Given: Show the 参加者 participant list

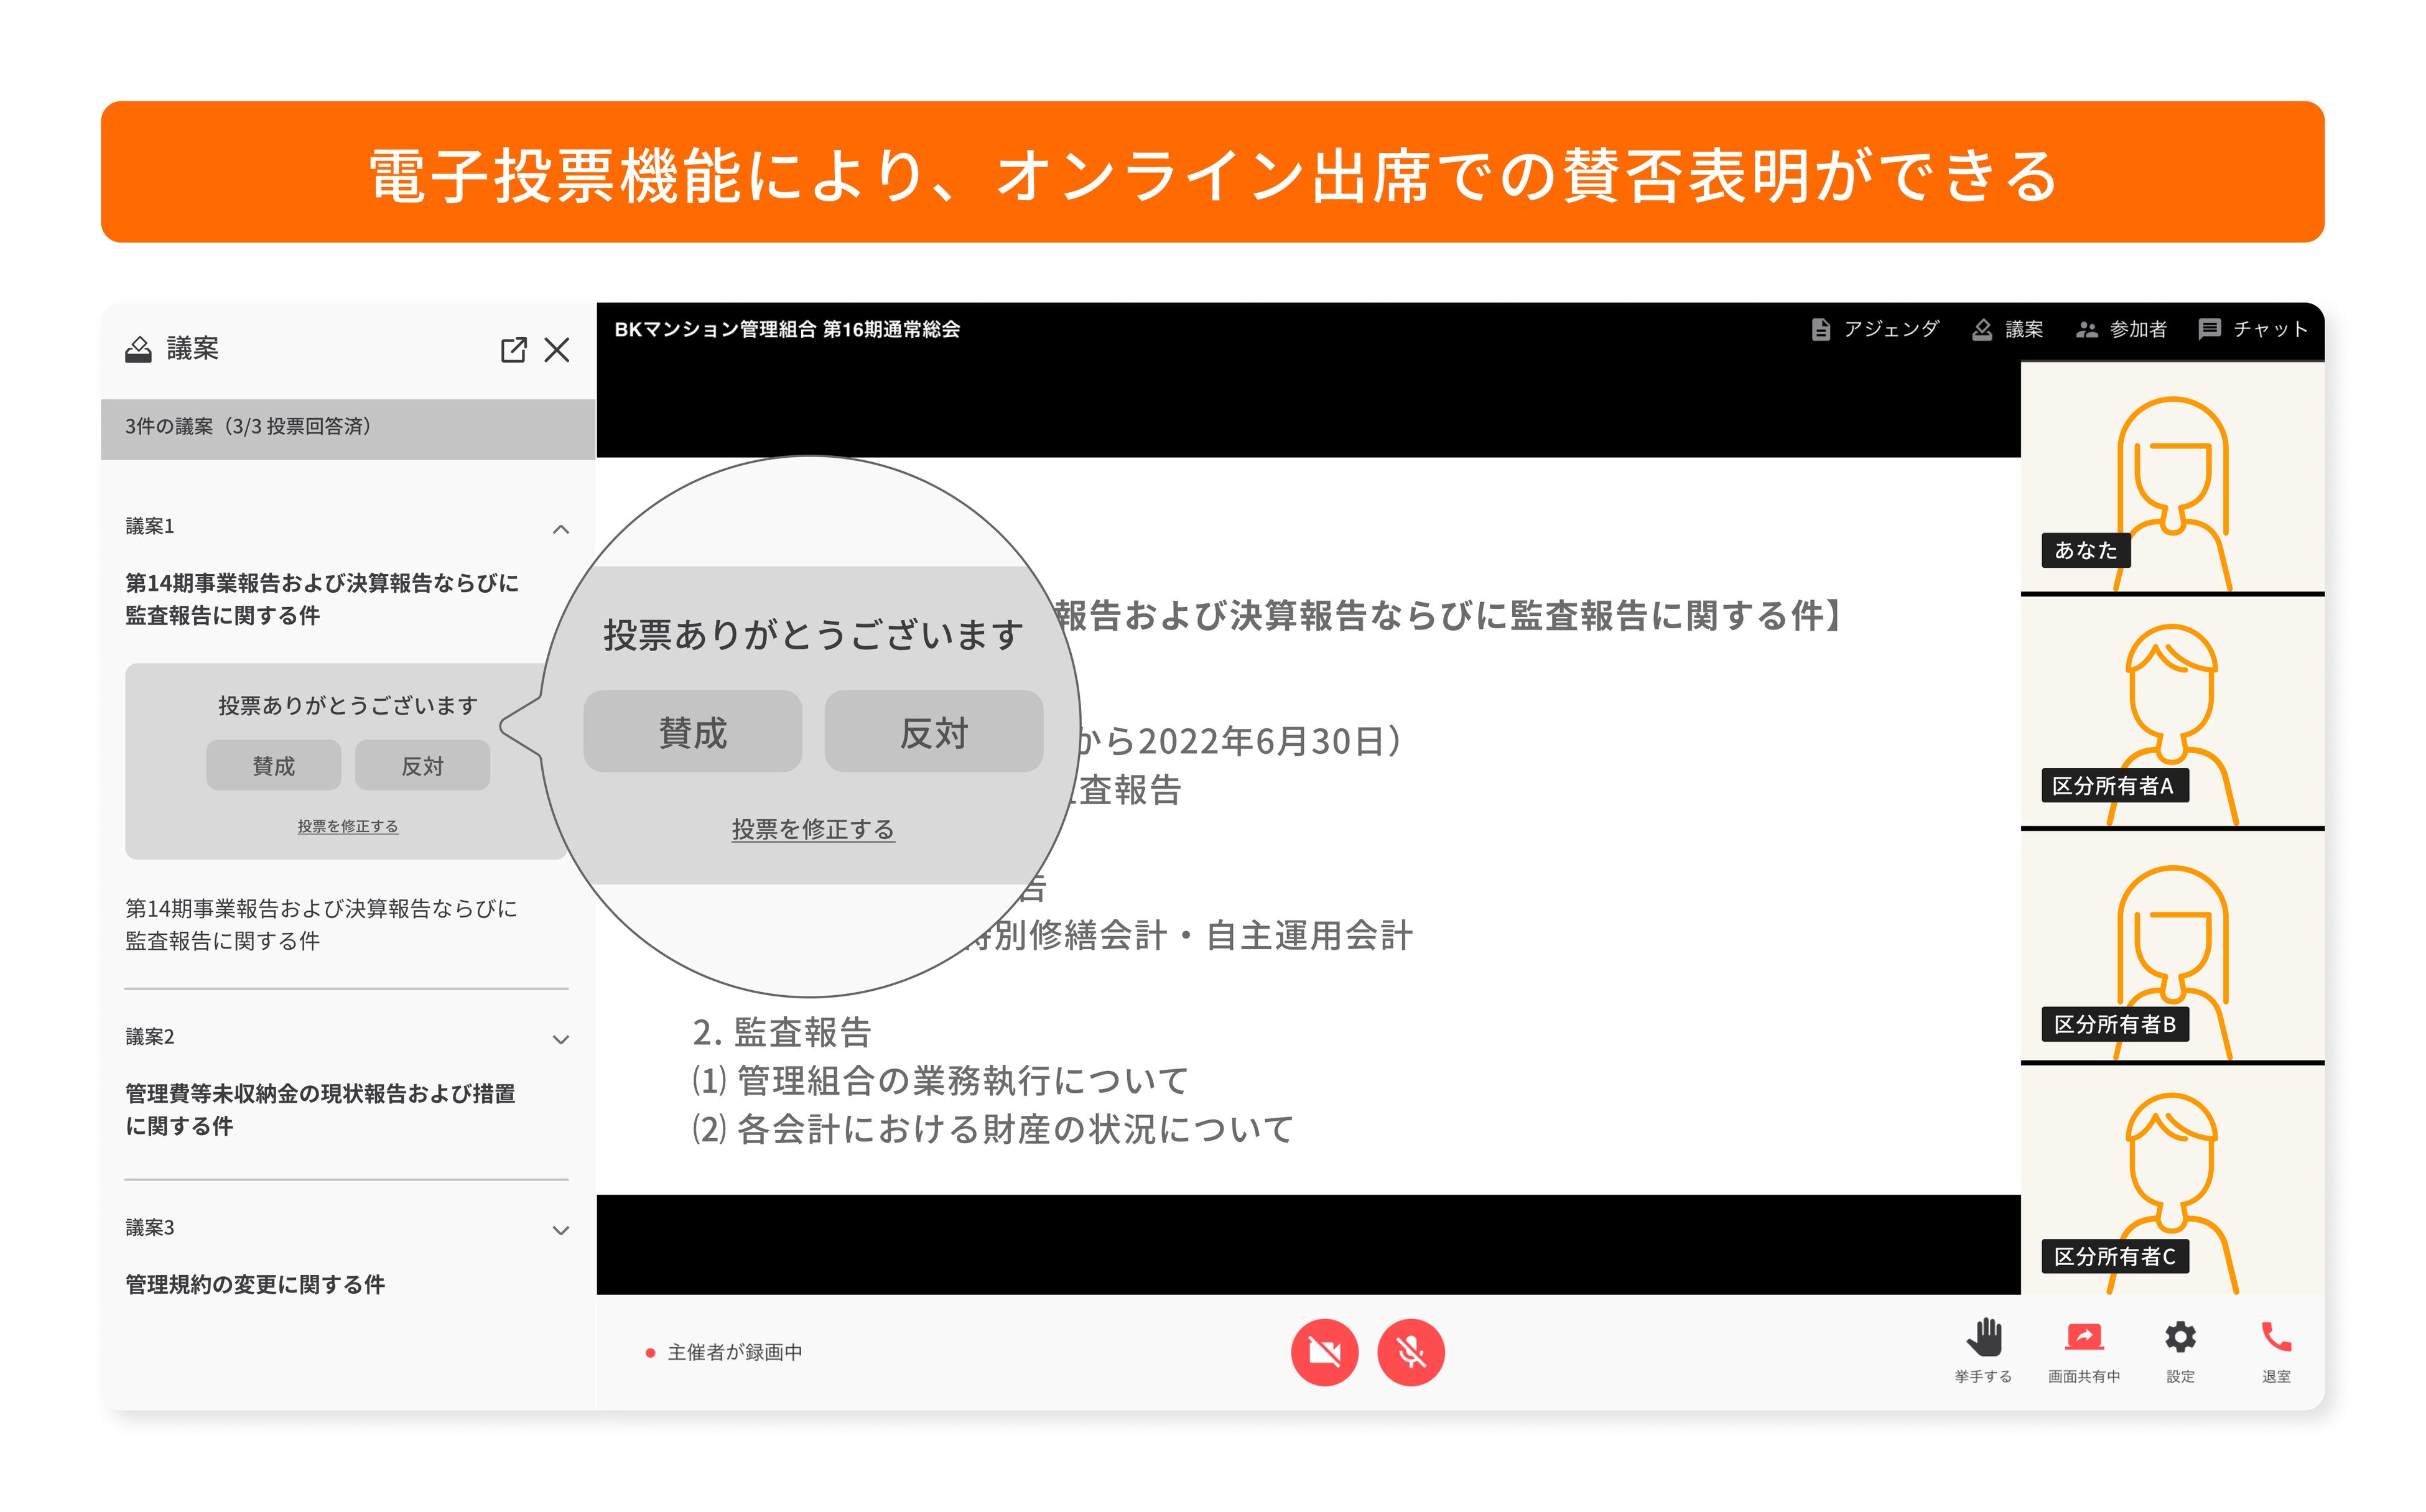Looking at the screenshot, I should (x=2122, y=330).
